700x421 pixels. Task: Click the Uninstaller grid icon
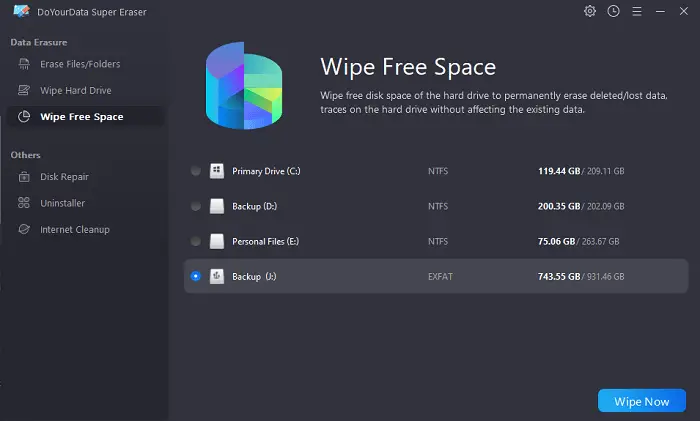coord(24,203)
